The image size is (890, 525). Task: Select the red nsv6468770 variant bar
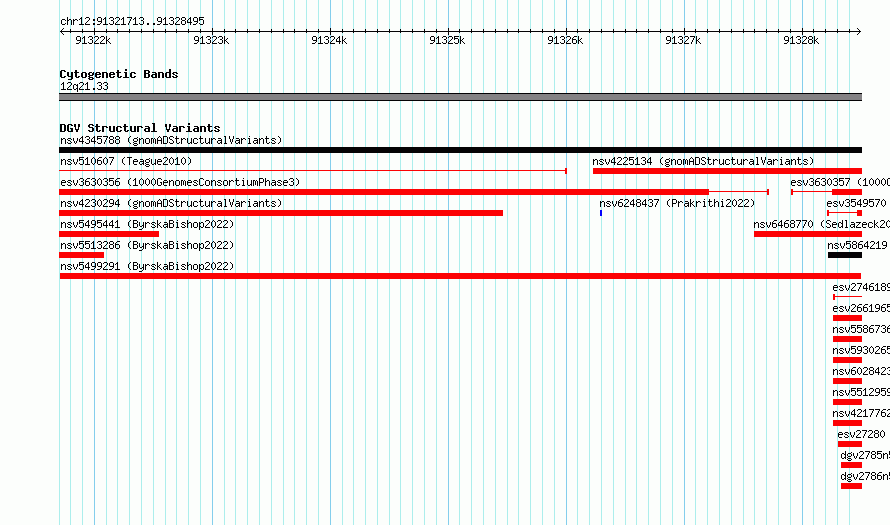[808, 234]
